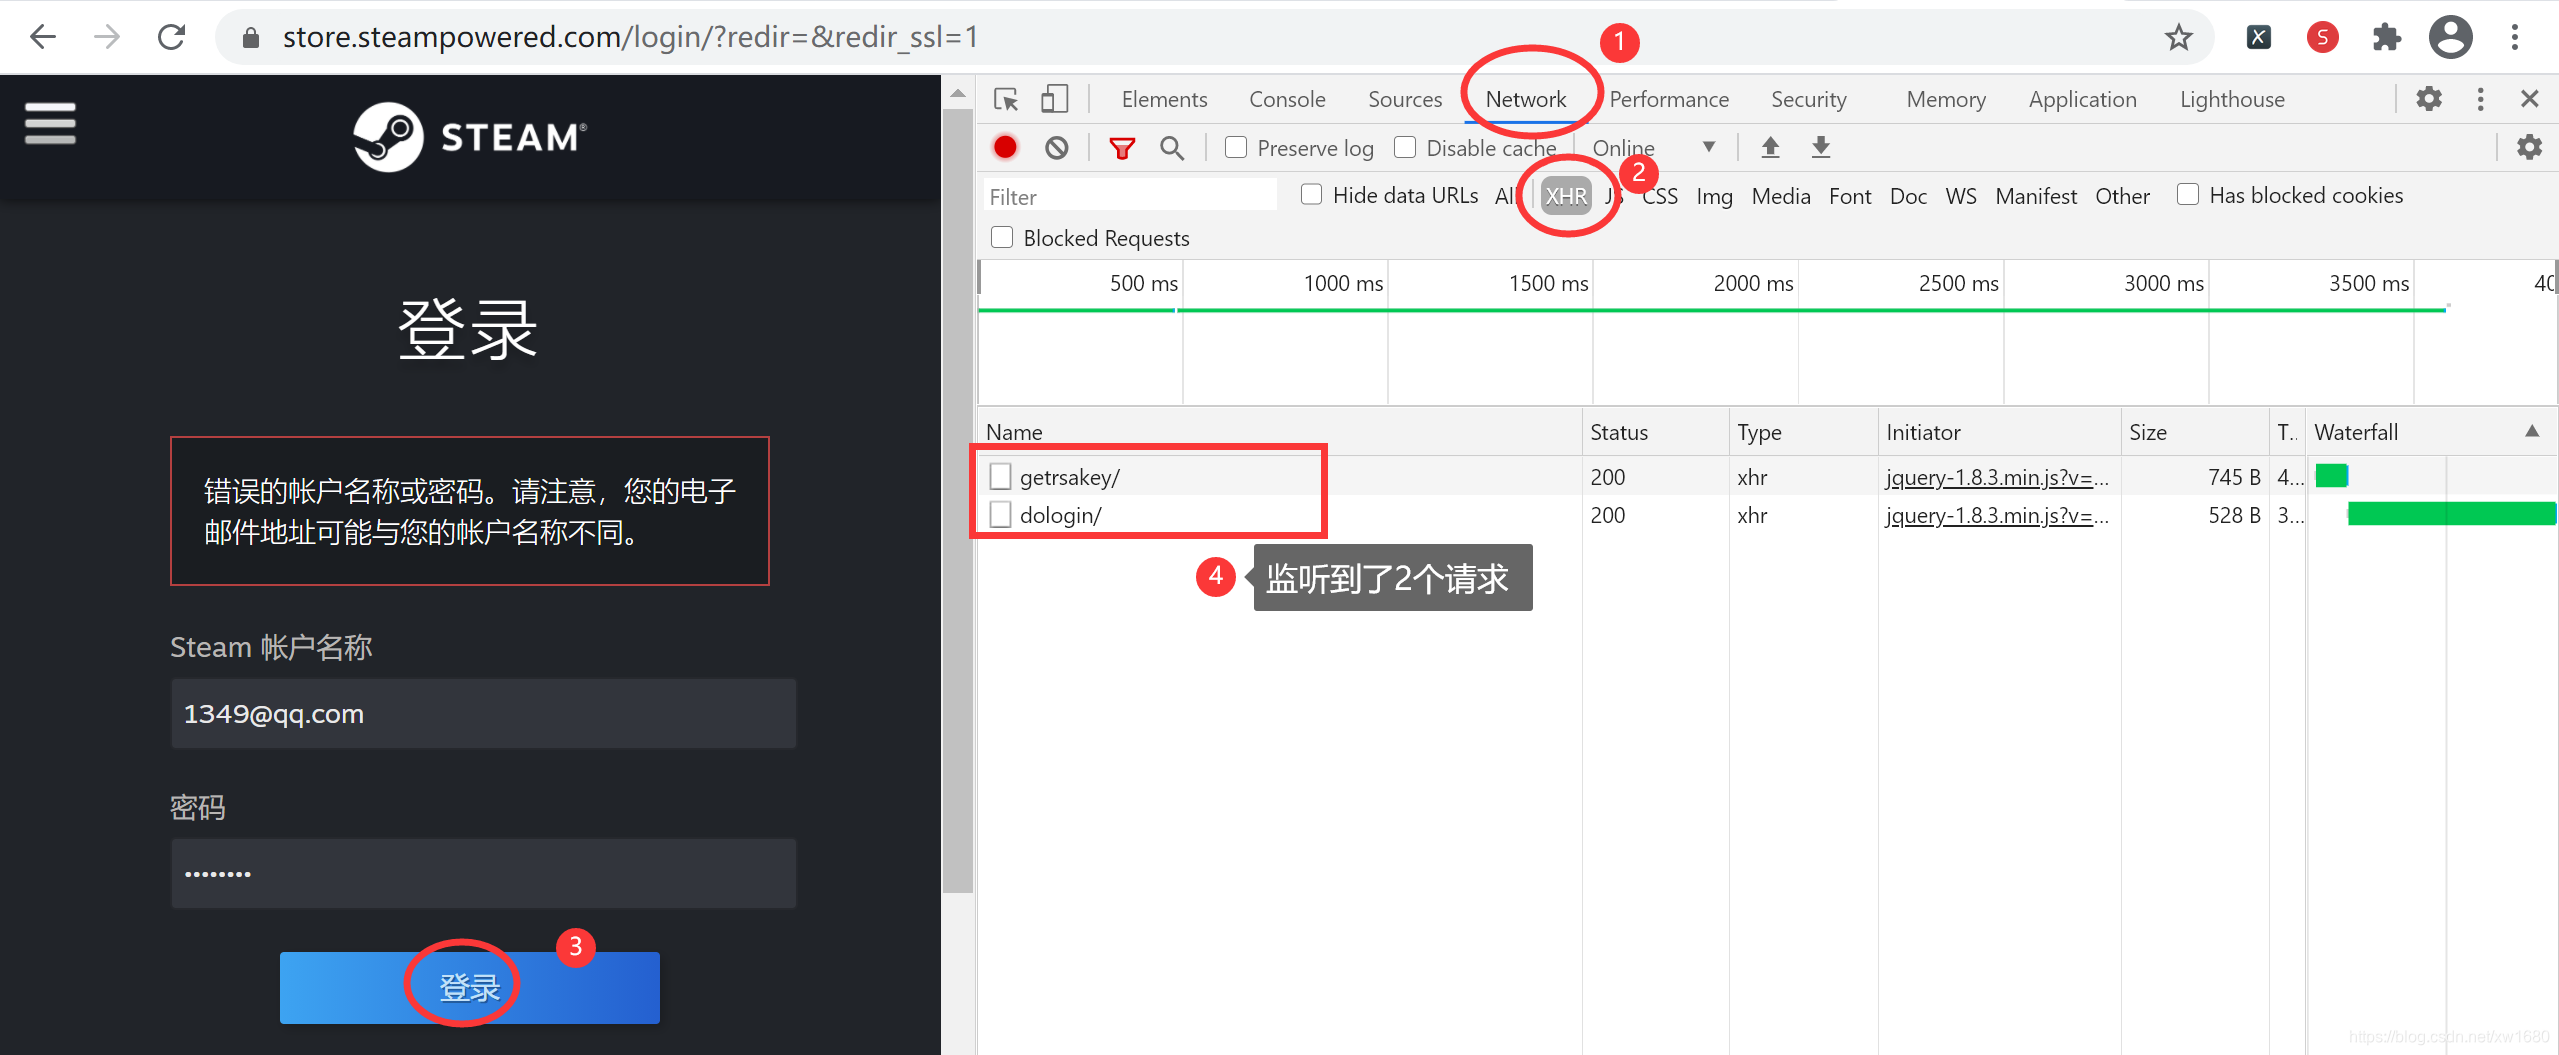Focus the network Filter text box
Image resolution: width=2559 pixels, height=1055 pixels.
coord(1130,196)
